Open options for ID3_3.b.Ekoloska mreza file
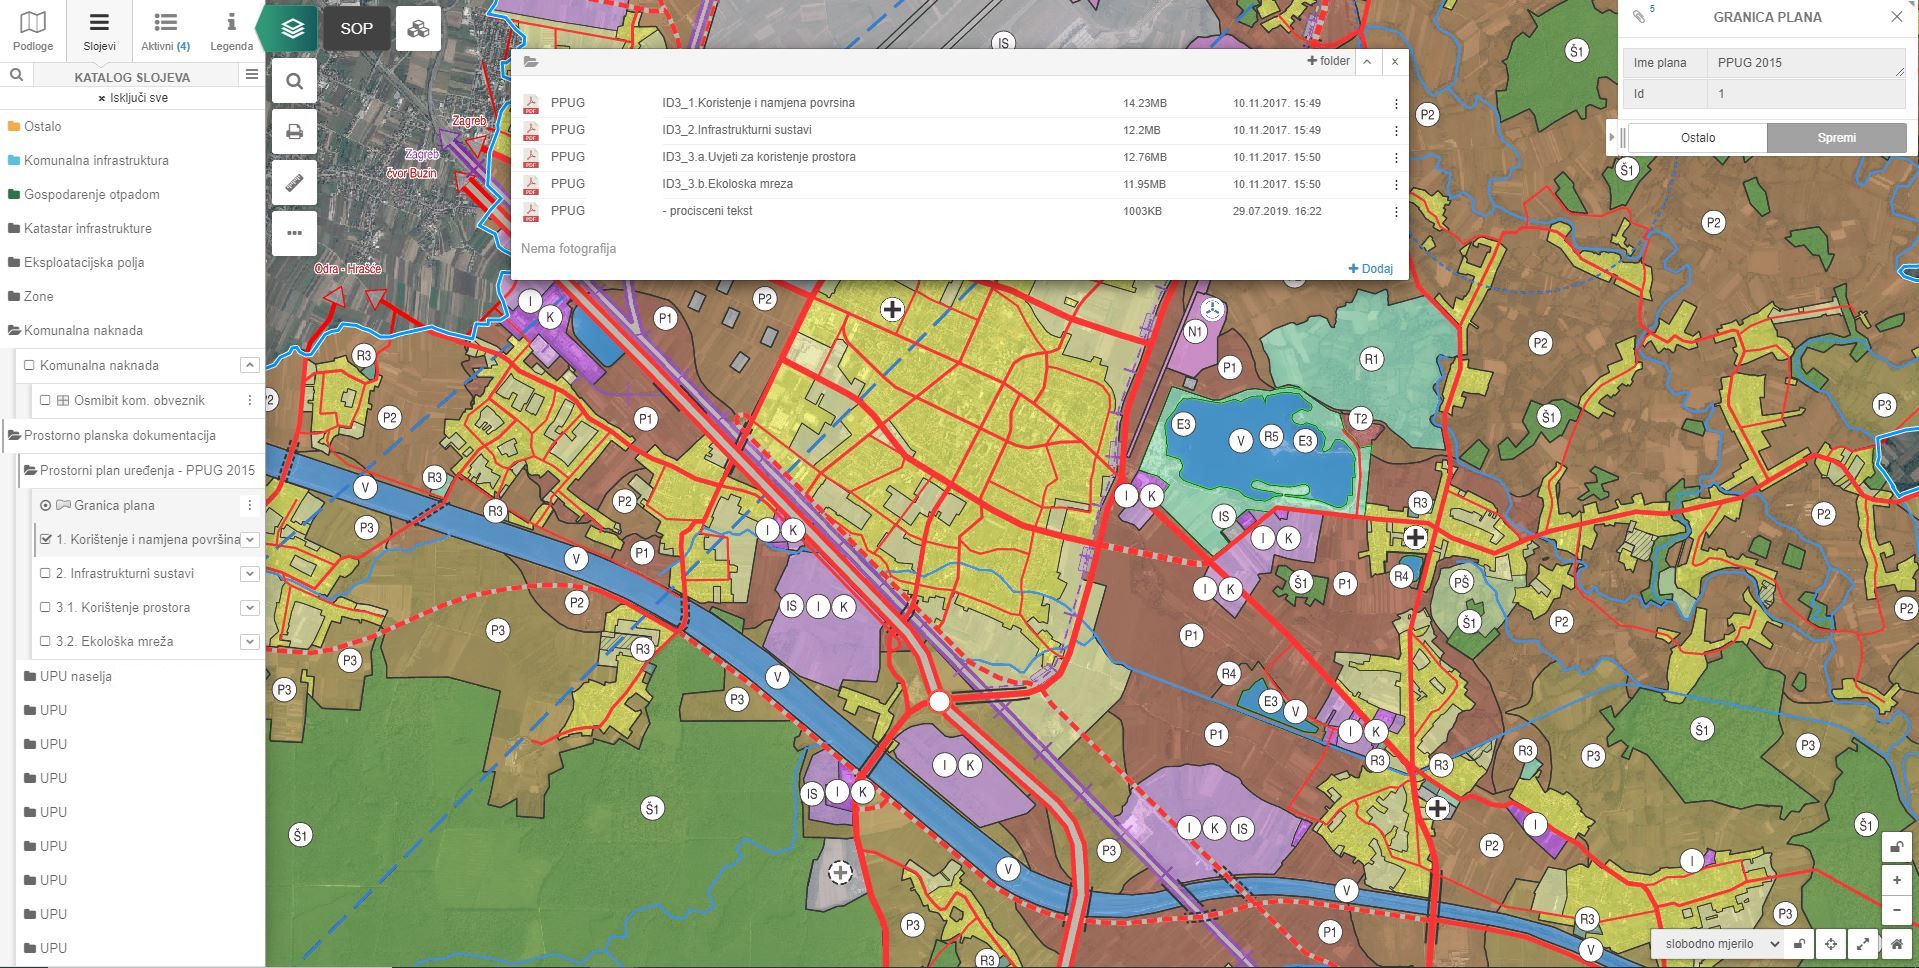Viewport: 1919px width, 968px height. pyautogui.click(x=1396, y=185)
